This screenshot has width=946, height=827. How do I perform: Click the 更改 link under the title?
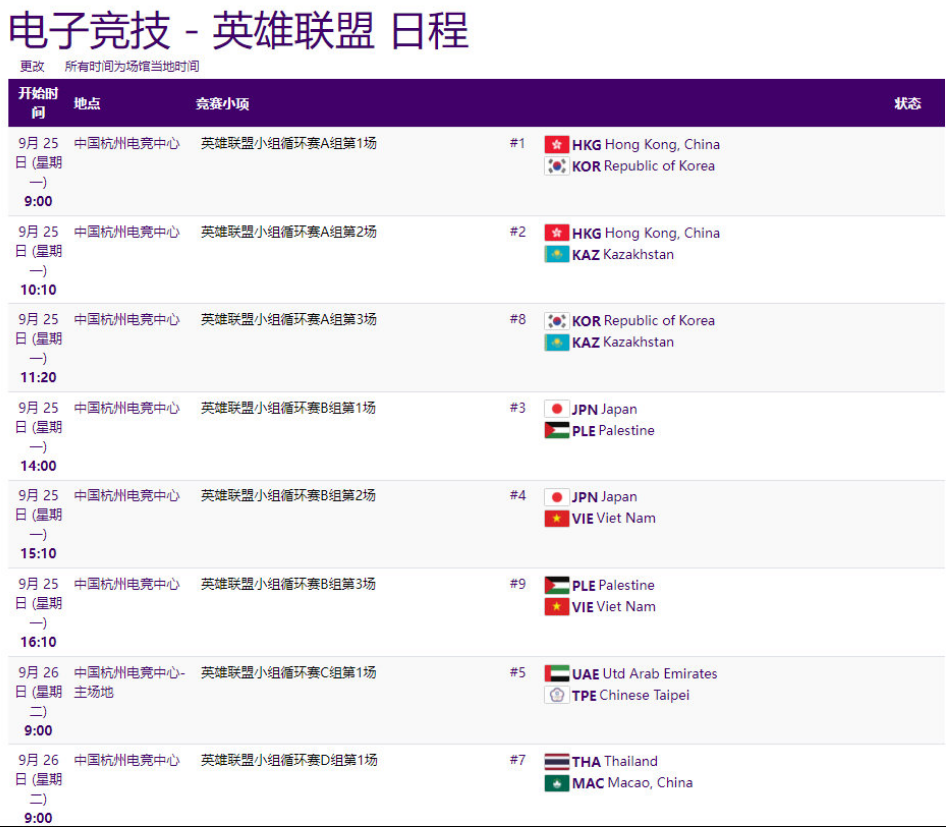[x=32, y=66]
